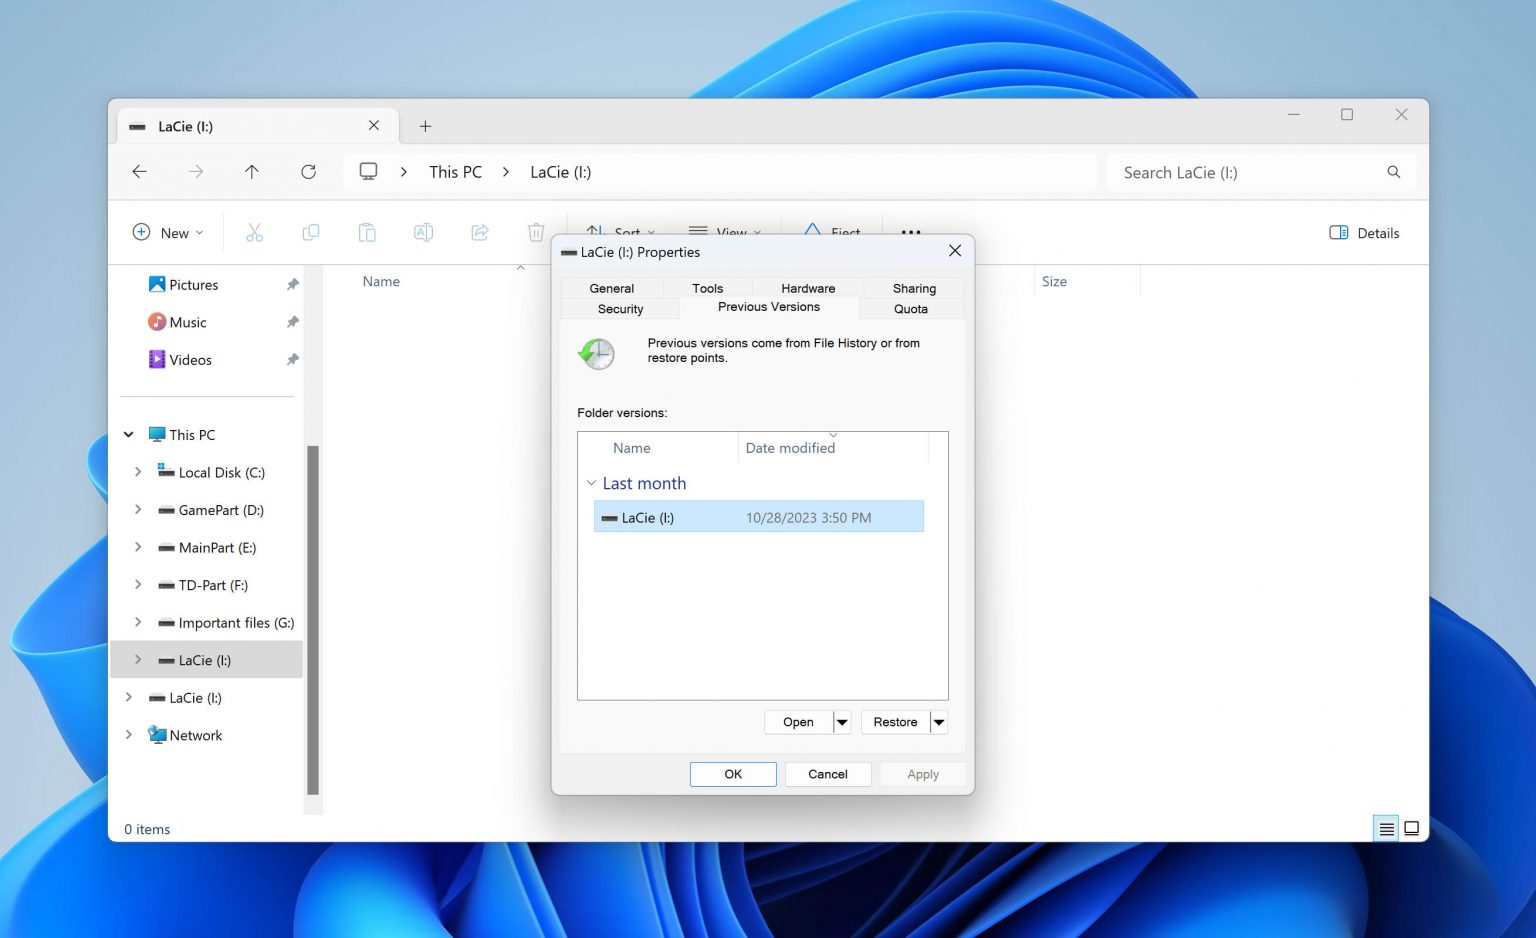This screenshot has width=1536, height=938.
Task: Click the Paste icon
Action: (367, 232)
